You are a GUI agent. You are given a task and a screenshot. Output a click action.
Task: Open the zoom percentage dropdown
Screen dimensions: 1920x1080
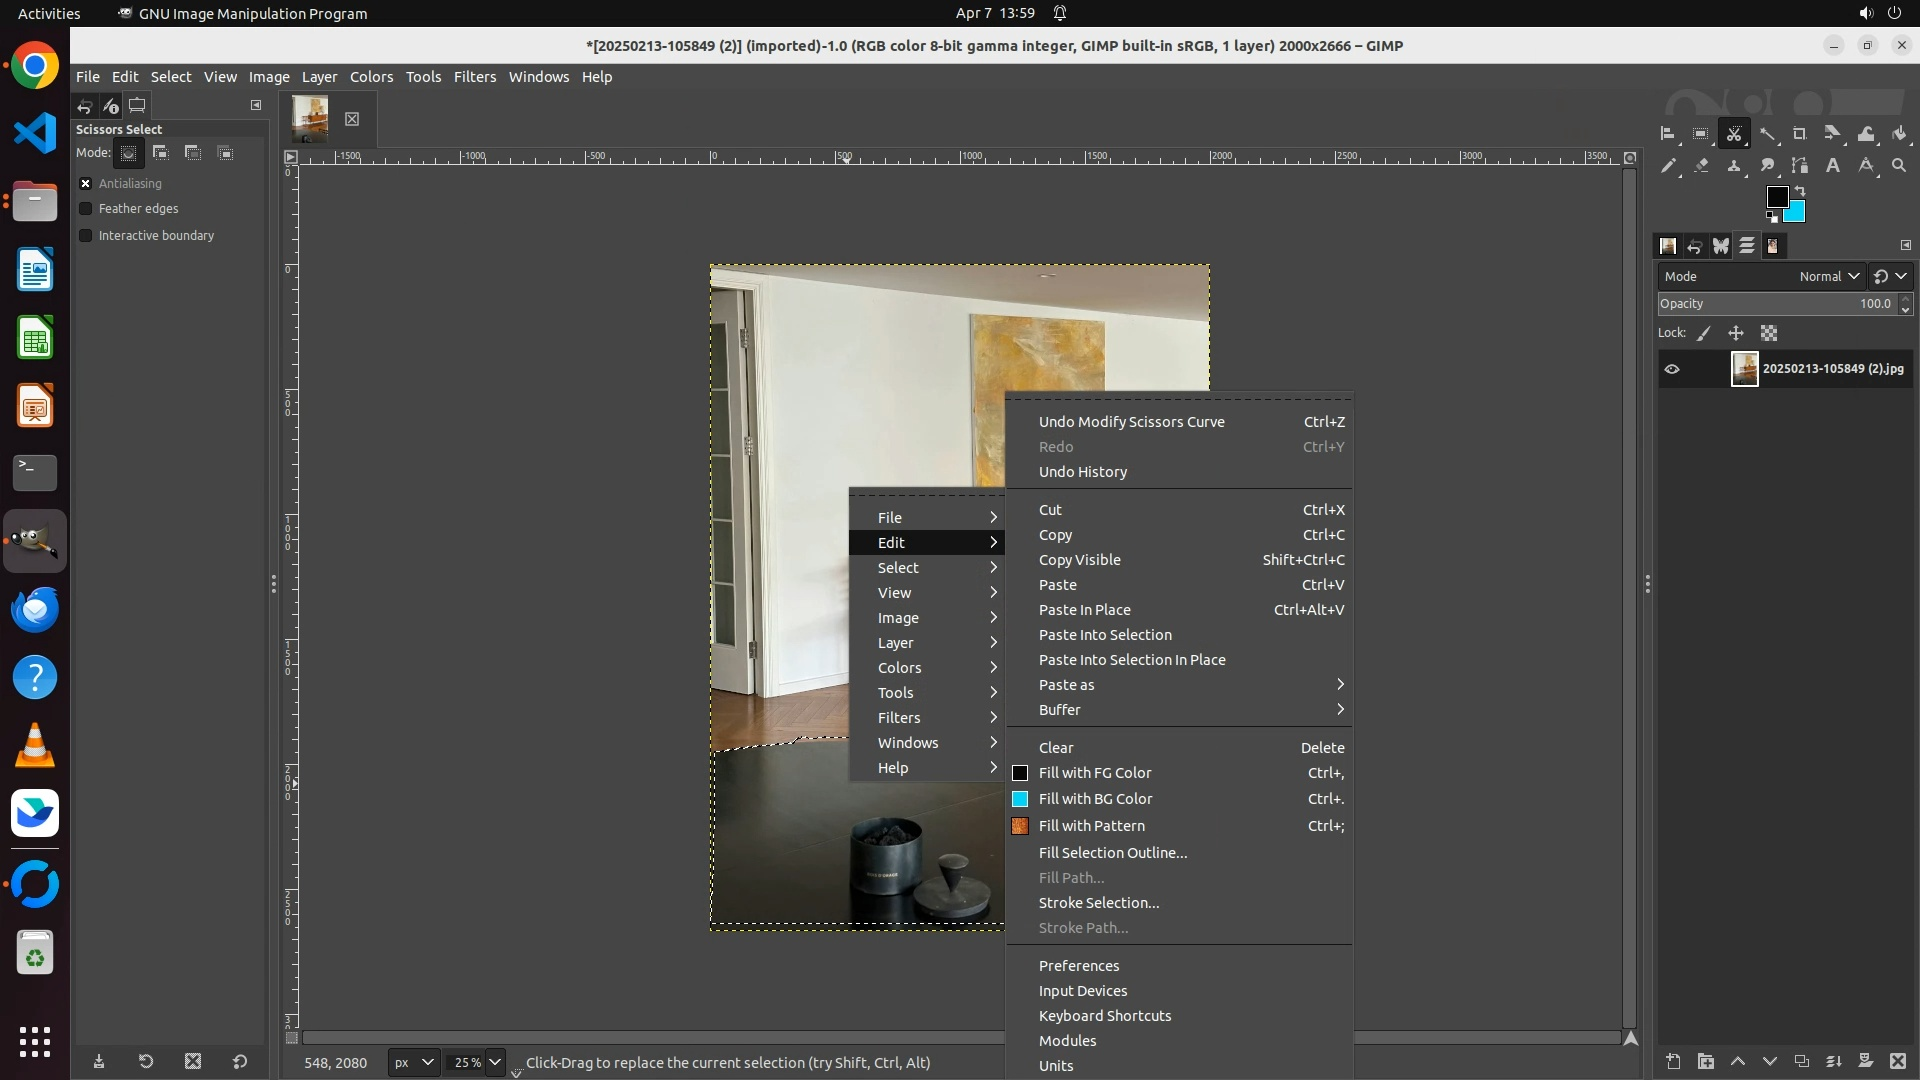tap(495, 1062)
